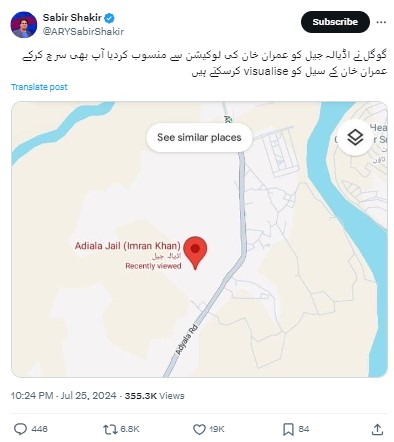
Task: Share the post via share icon
Action: click(x=377, y=429)
